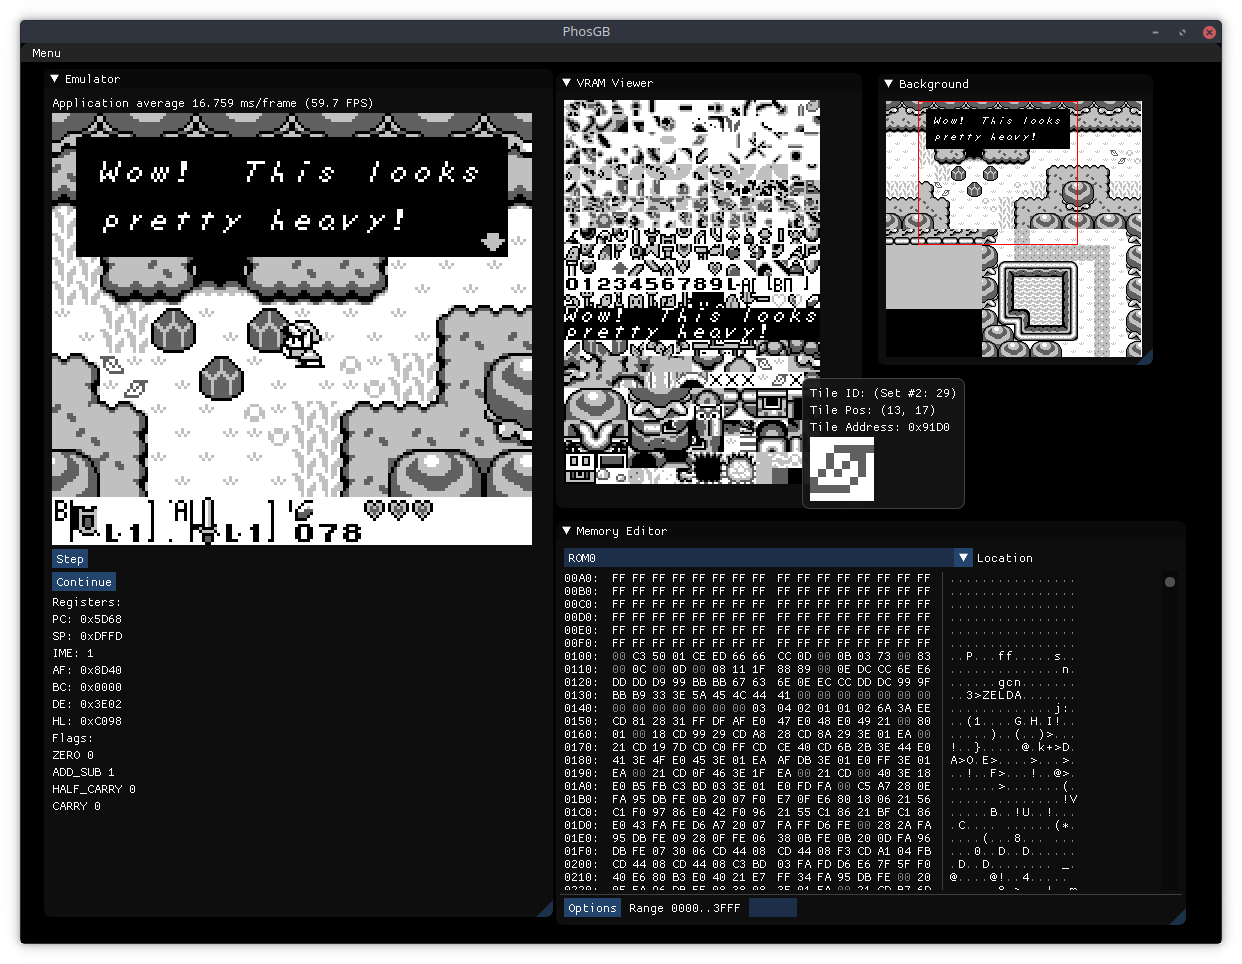The height and width of the screenshot is (964, 1242).
Task: Close the PhosGB window
Action: [1209, 32]
